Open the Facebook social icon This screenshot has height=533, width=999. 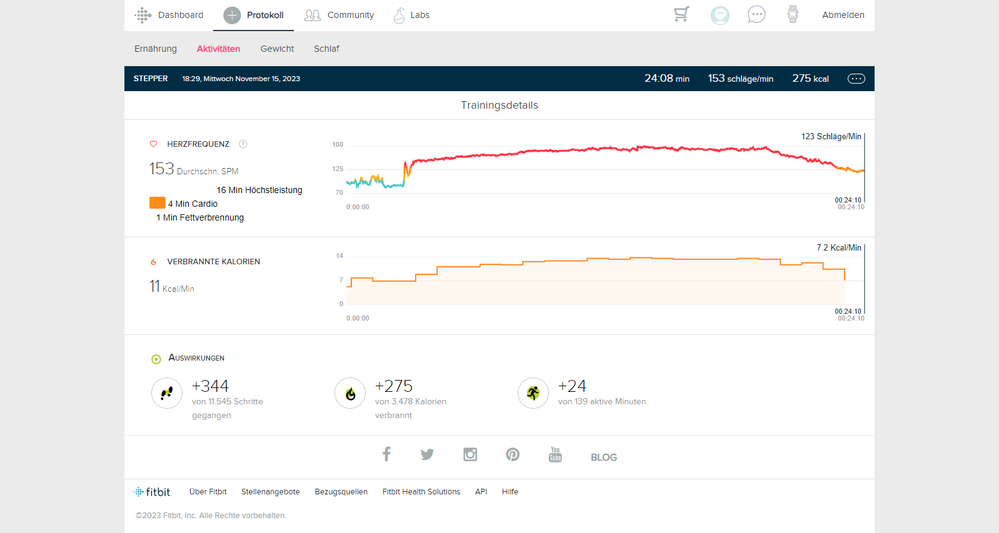tap(386, 454)
